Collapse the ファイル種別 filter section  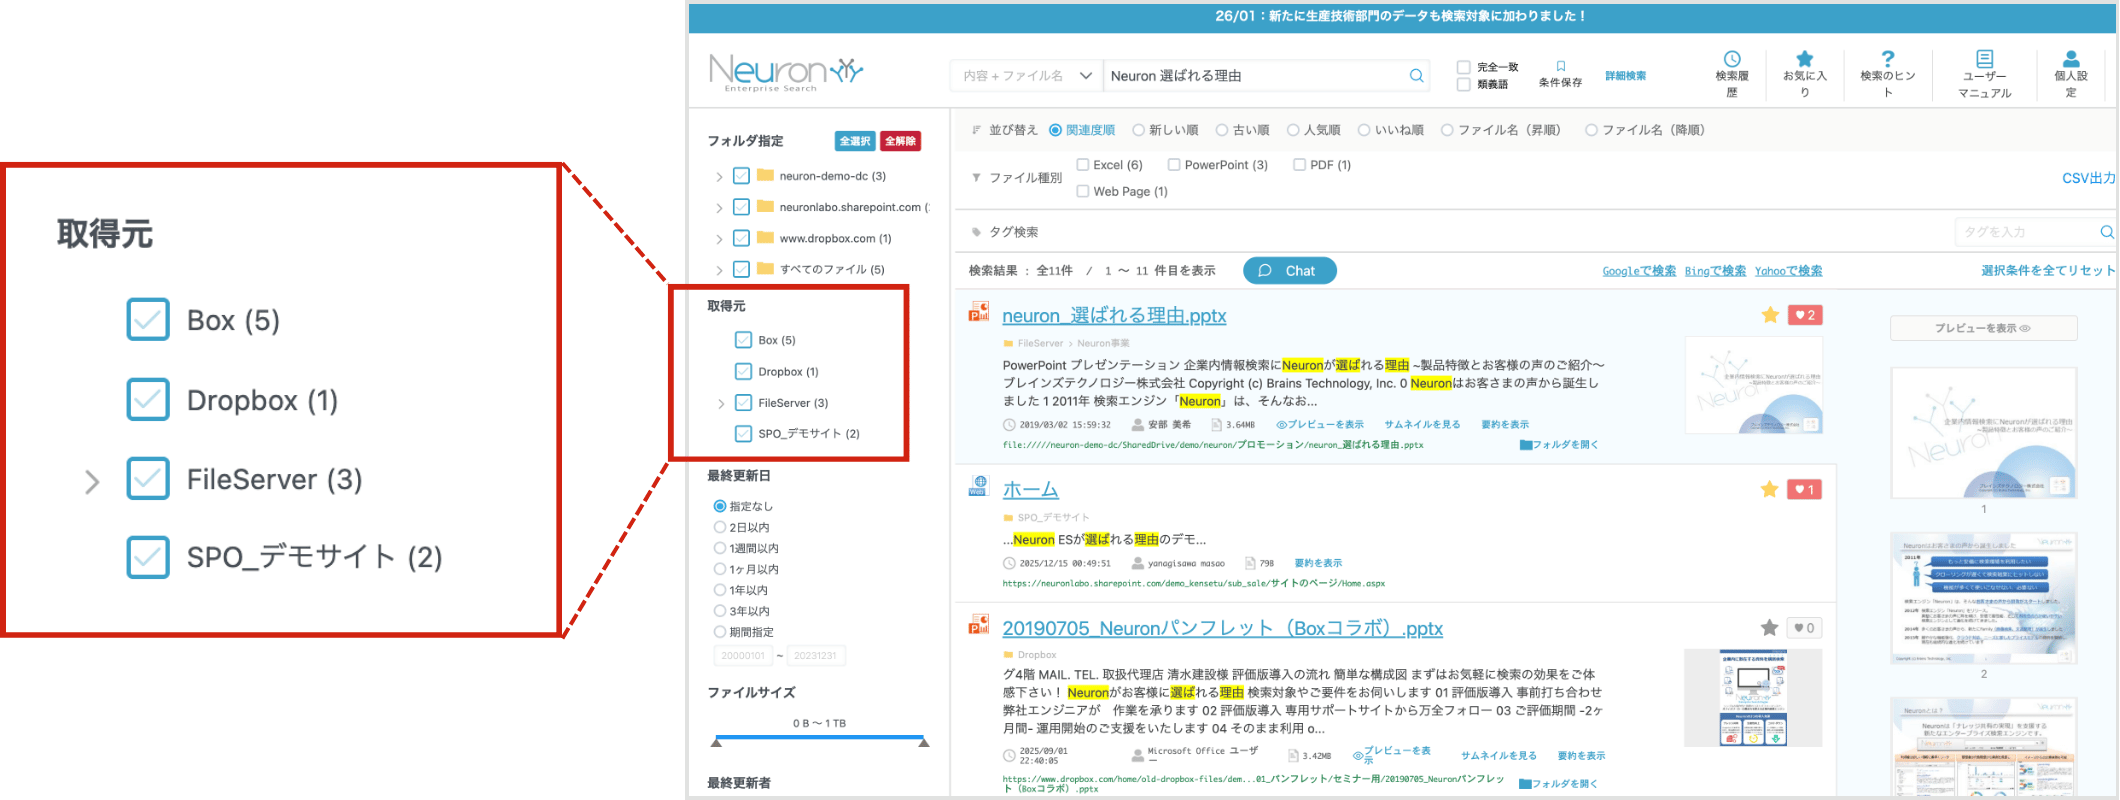coord(976,178)
